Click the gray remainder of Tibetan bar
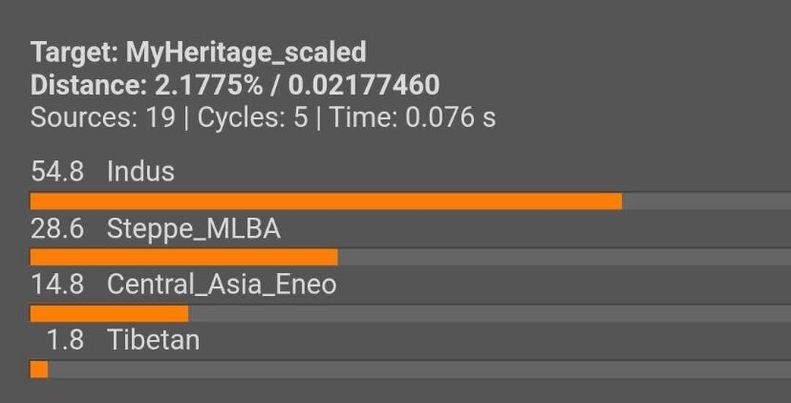Screen dimensions: 791x403 (x=419, y=369)
